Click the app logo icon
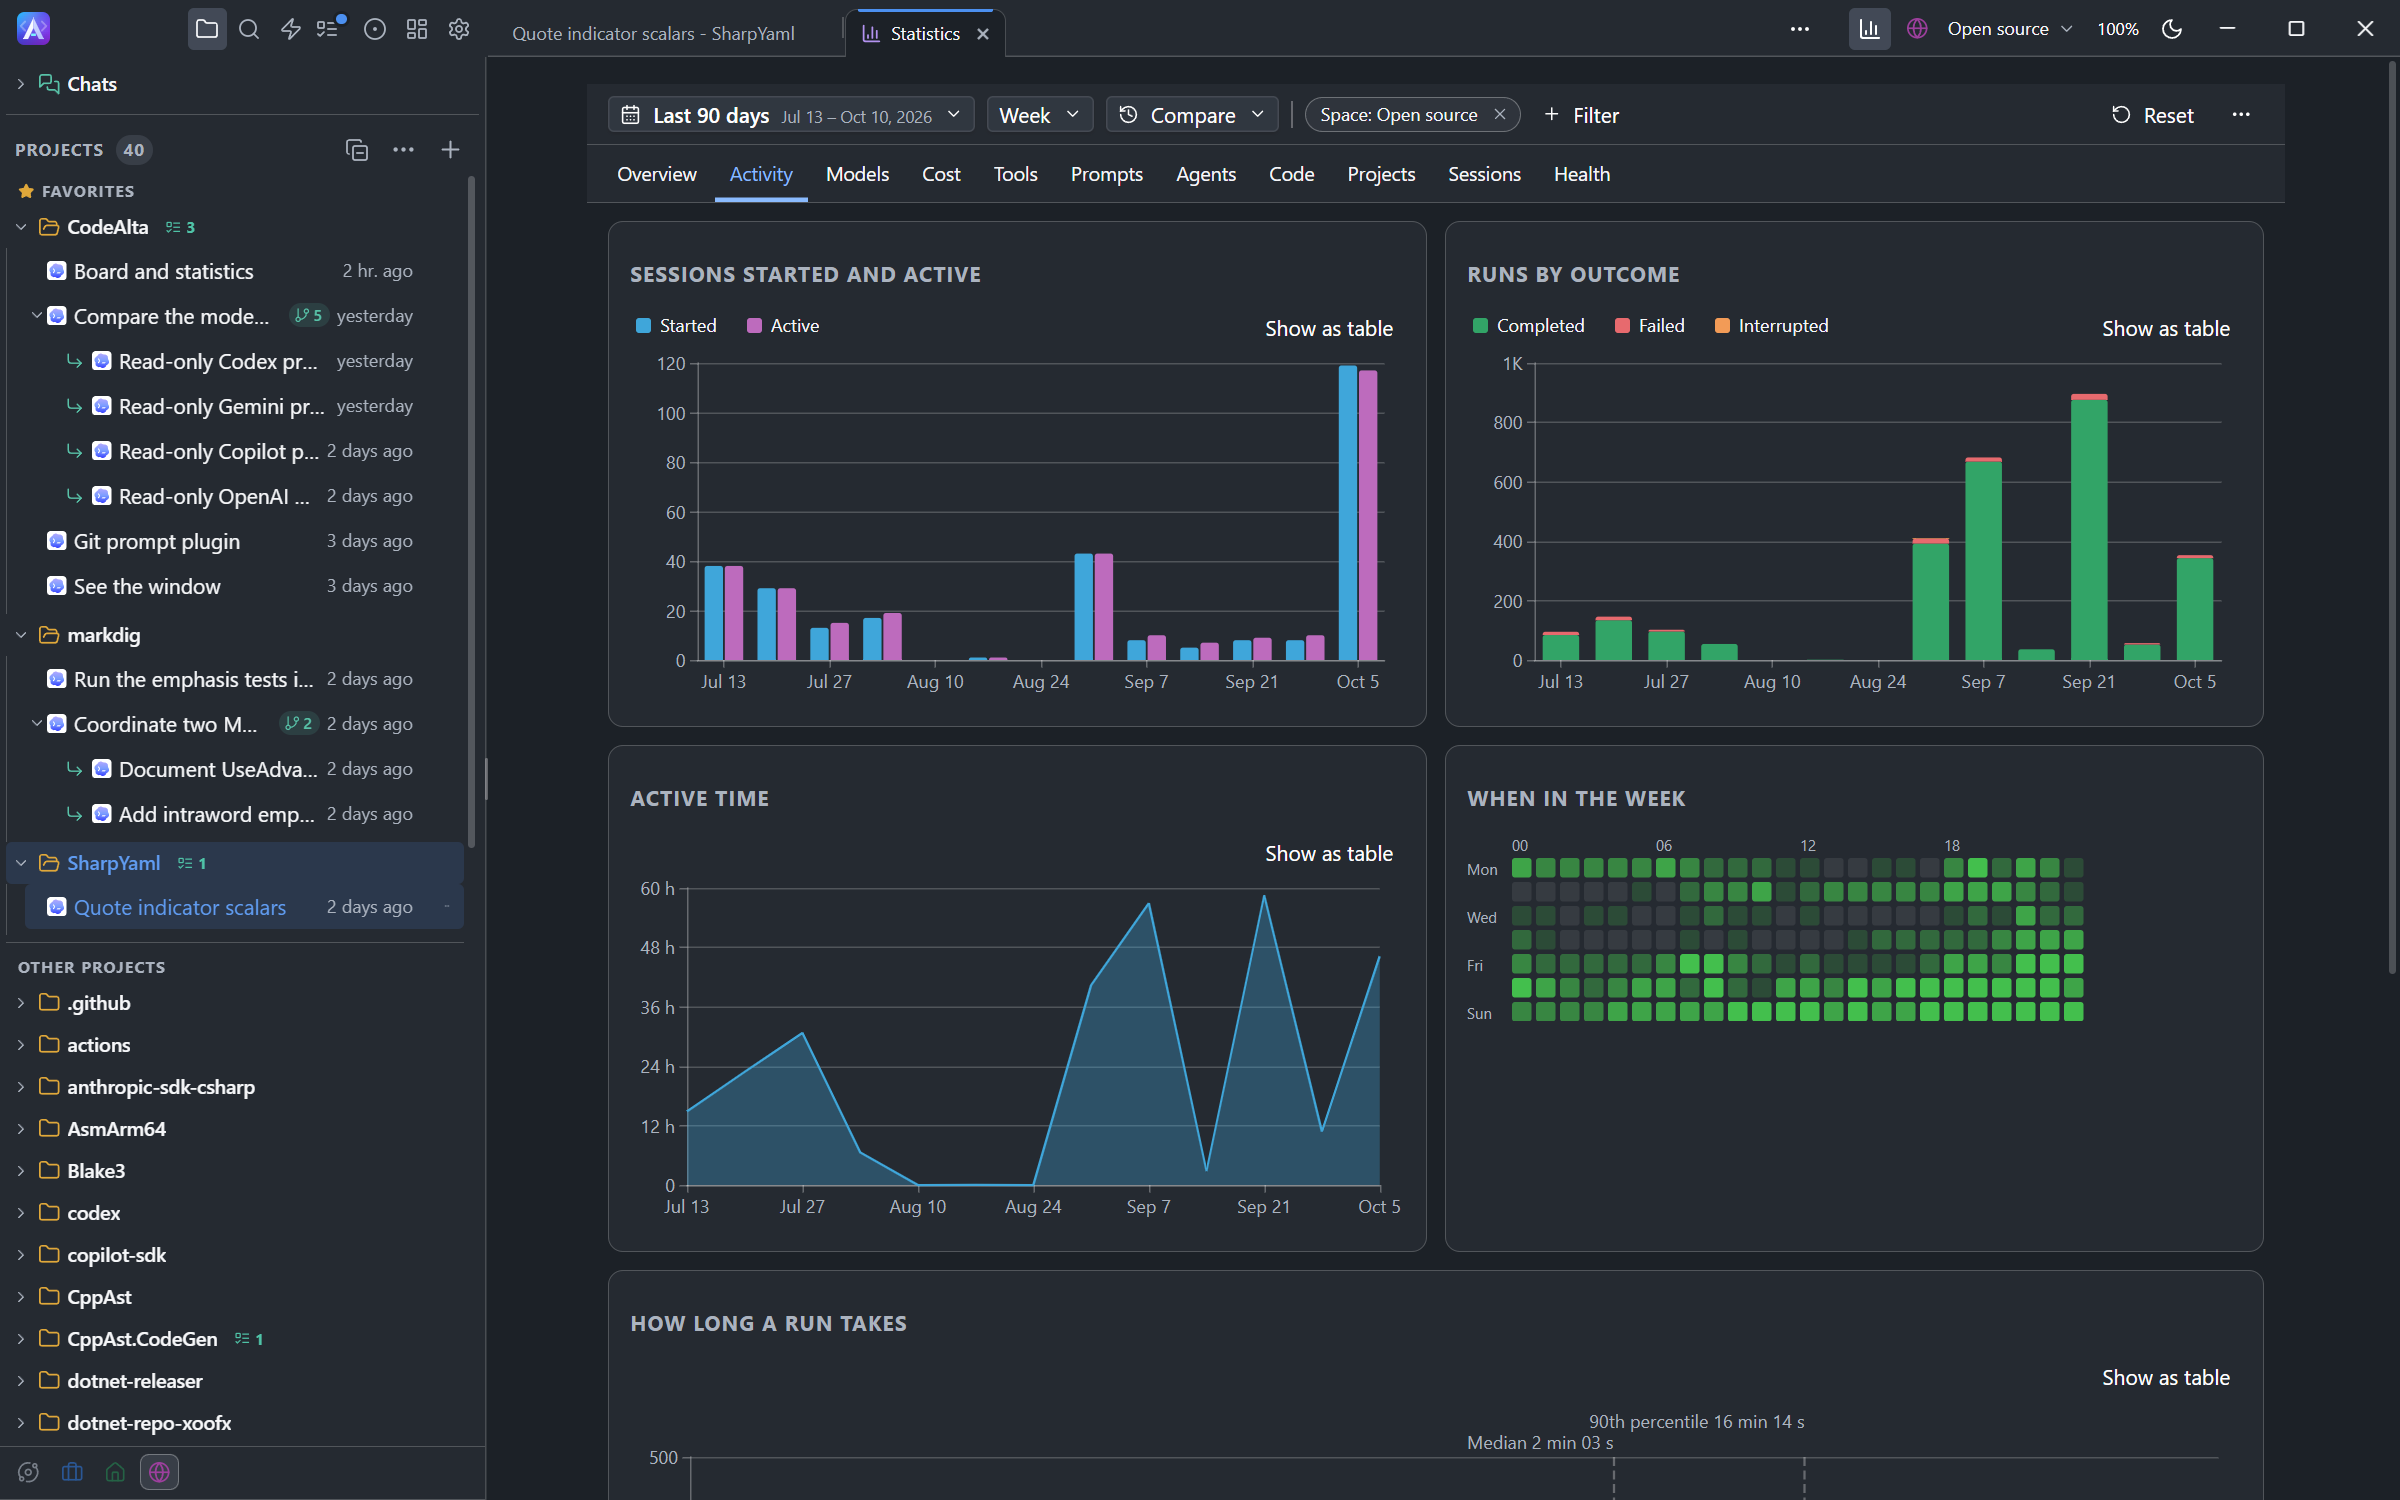Viewport: 2400px width, 1500px height. [x=33, y=29]
